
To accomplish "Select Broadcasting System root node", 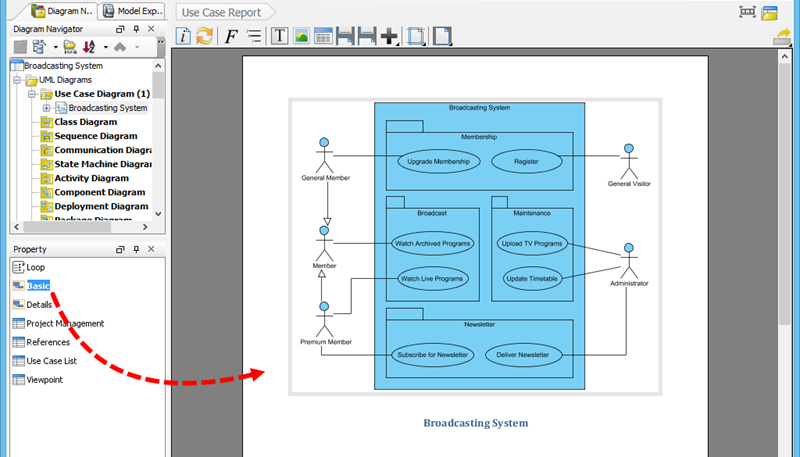I will 63,66.
